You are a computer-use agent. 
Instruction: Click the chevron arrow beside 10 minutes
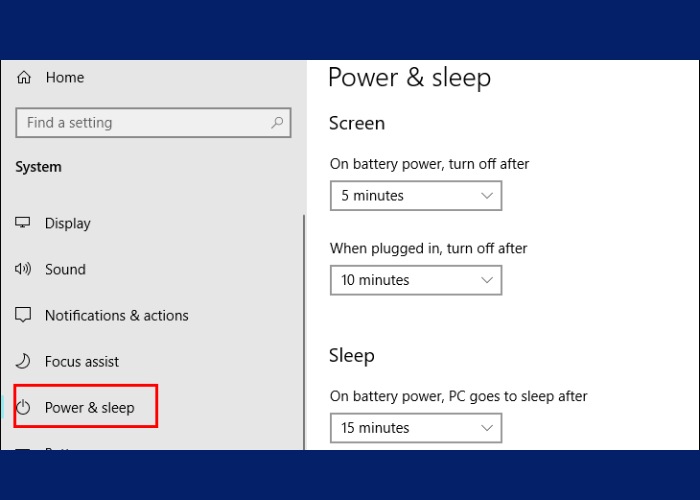tap(488, 280)
